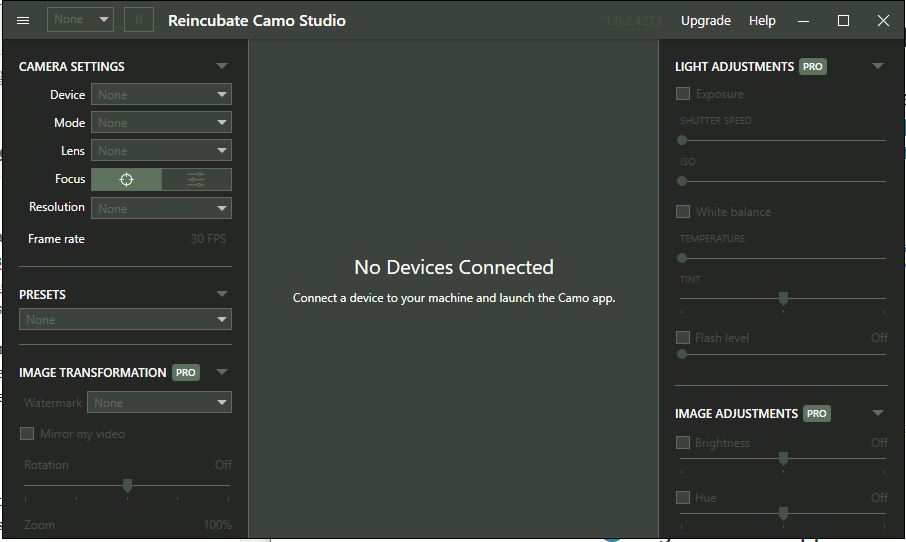Click the Flash level slider handle

pyautogui.click(x=682, y=354)
